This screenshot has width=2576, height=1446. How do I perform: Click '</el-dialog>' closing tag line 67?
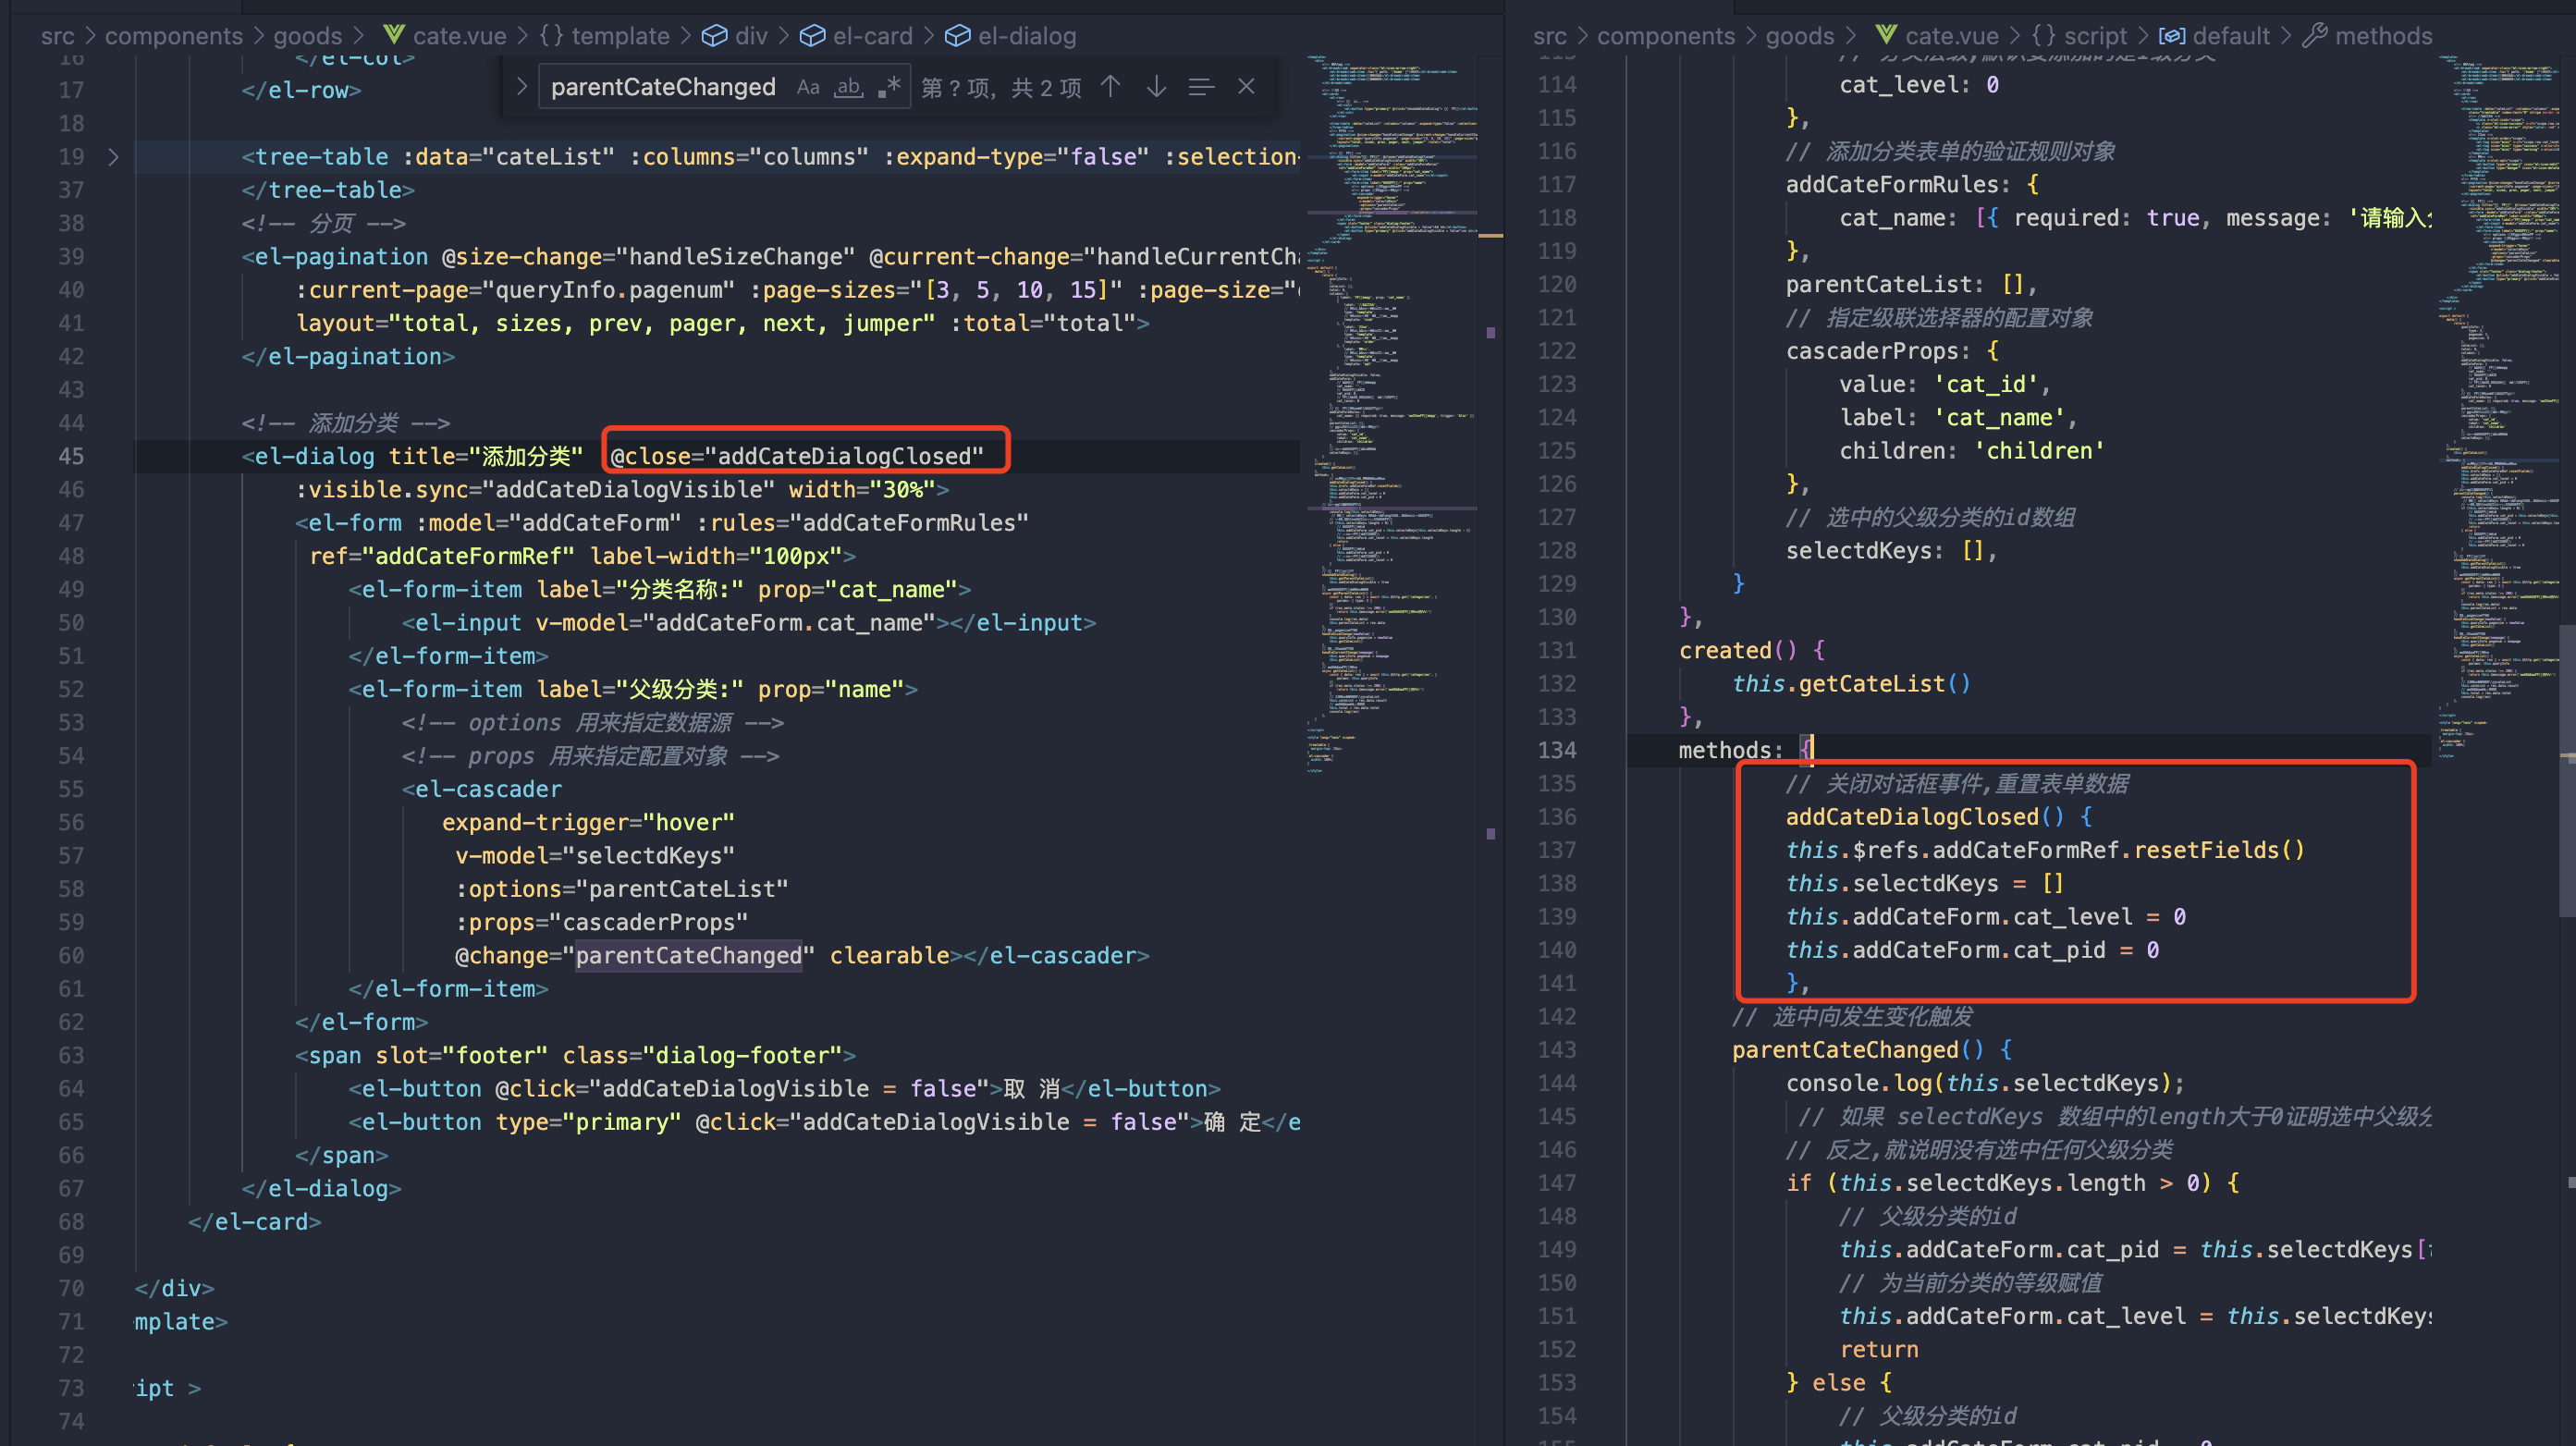click(x=321, y=1189)
